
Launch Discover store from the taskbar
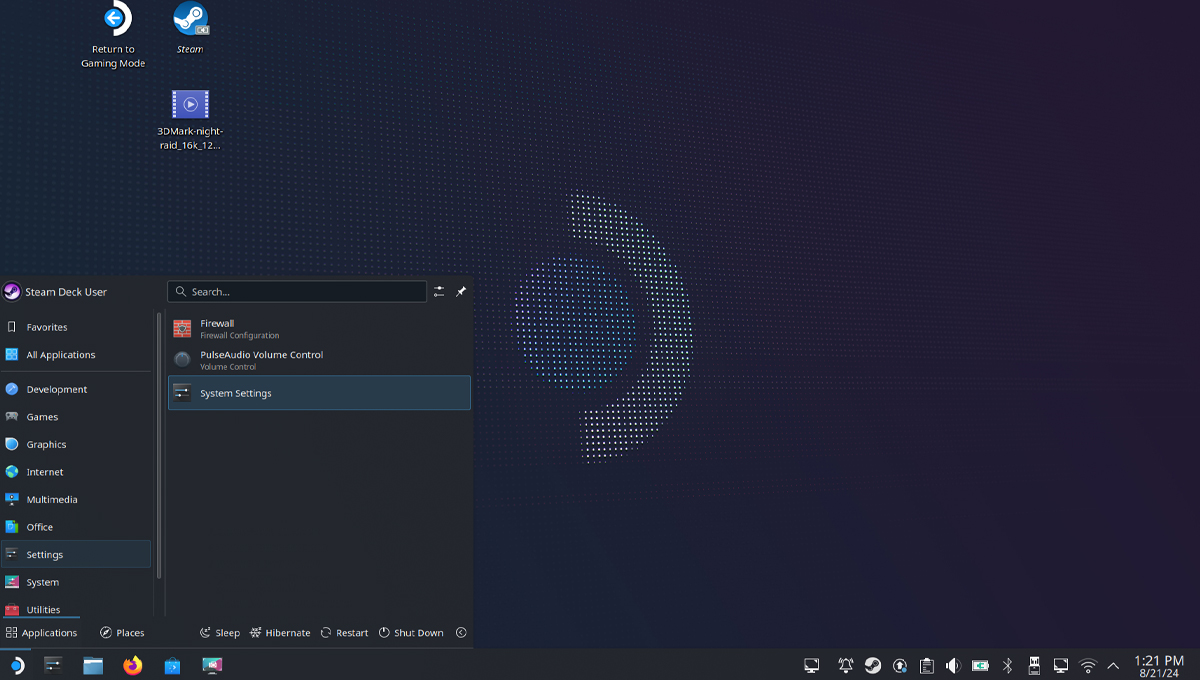[x=172, y=665]
